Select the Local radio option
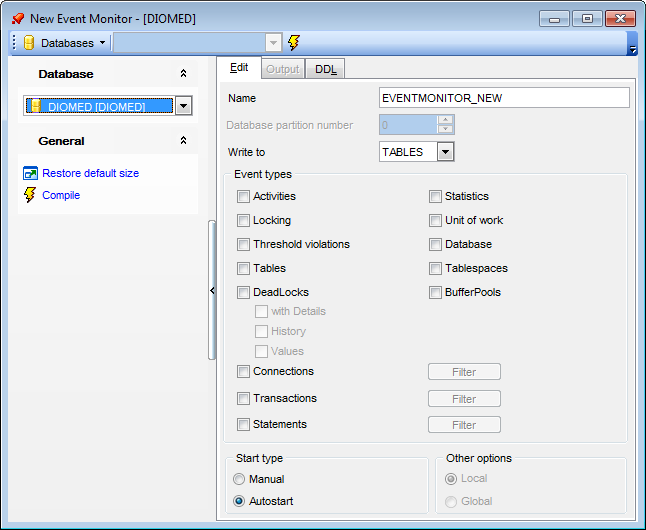Screen dimensions: 646x530 coord(451,479)
